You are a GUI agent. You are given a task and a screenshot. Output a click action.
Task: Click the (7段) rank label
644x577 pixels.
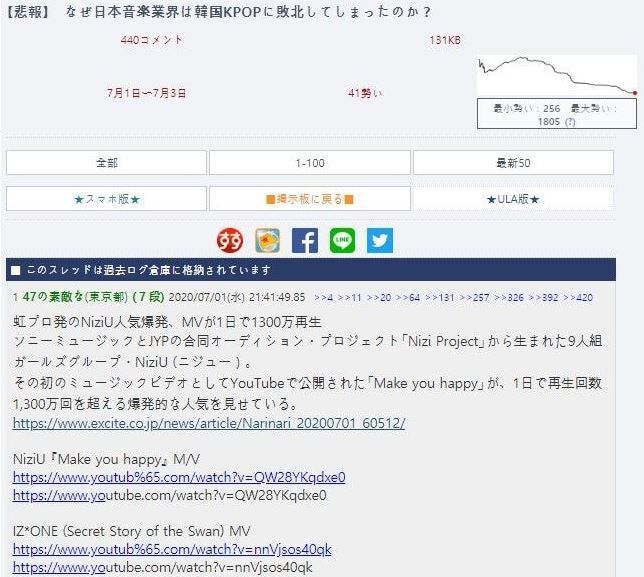click(149, 297)
